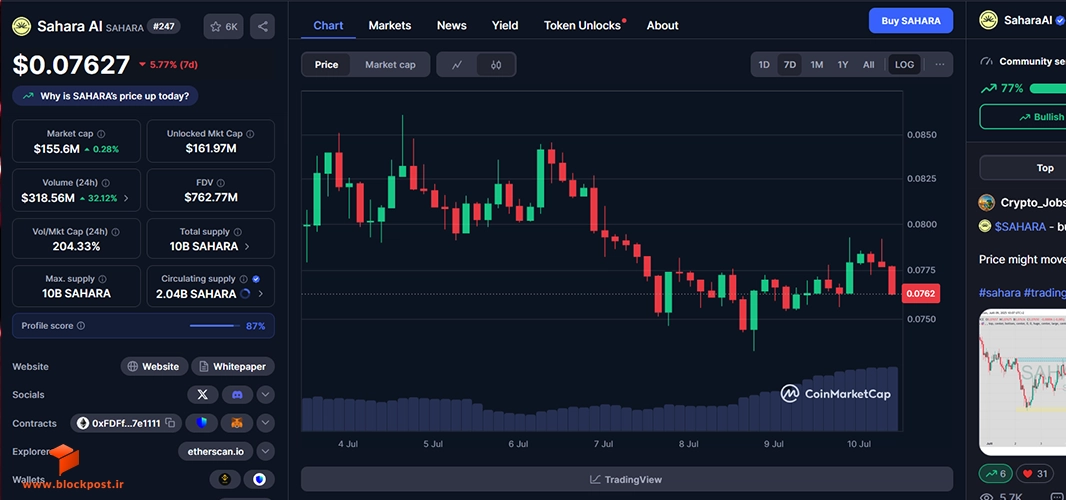Click the Total supply info icon
1066x500 pixels.
tap(237, 232)
